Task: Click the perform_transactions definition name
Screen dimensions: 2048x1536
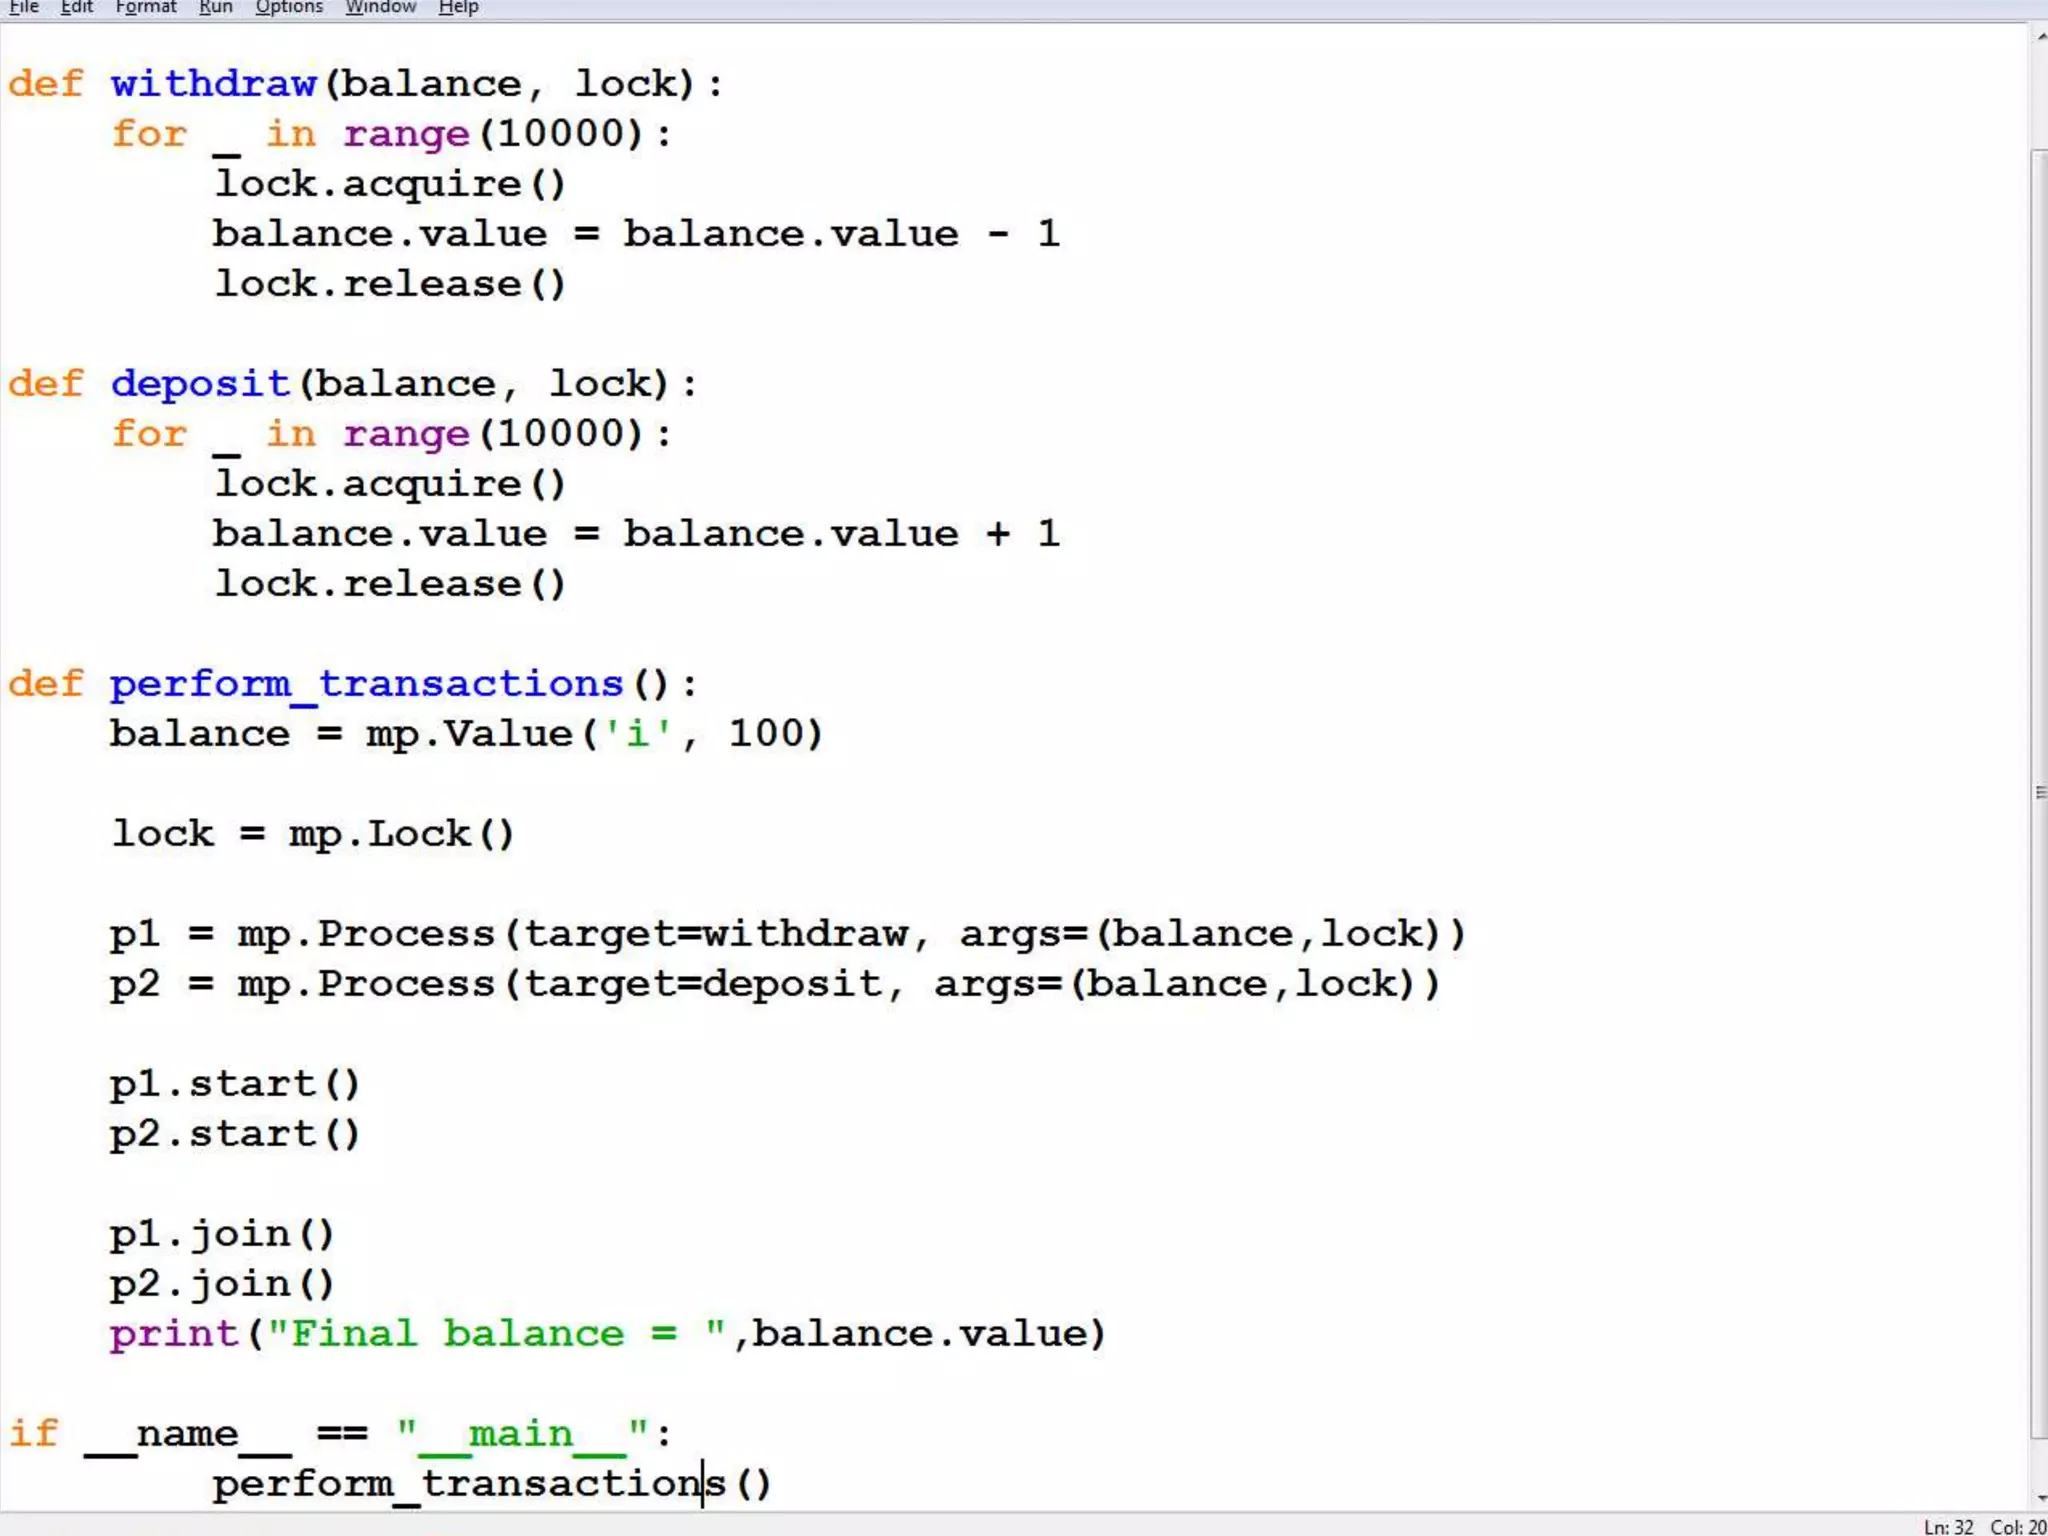Action: [x=366, y=684]
